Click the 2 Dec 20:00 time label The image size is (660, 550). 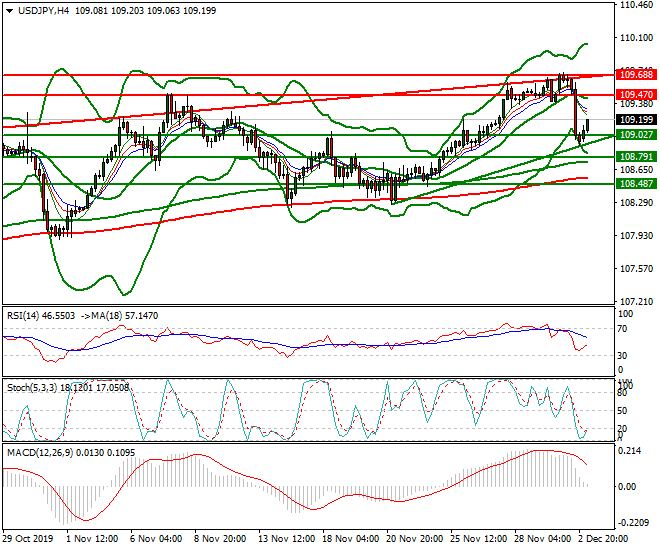pyautogui.click(x=604, y=539)
